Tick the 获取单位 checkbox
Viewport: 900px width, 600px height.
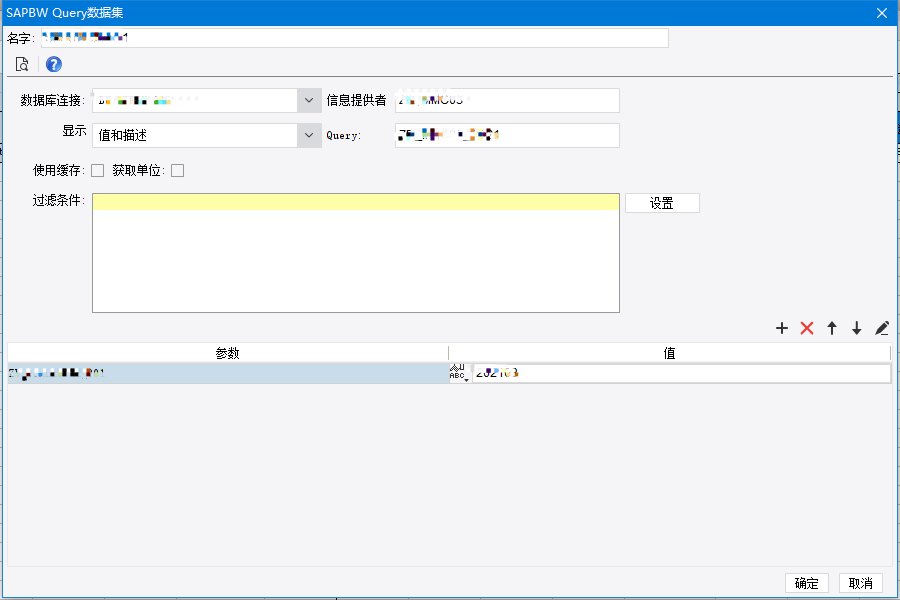pos(178,171)
